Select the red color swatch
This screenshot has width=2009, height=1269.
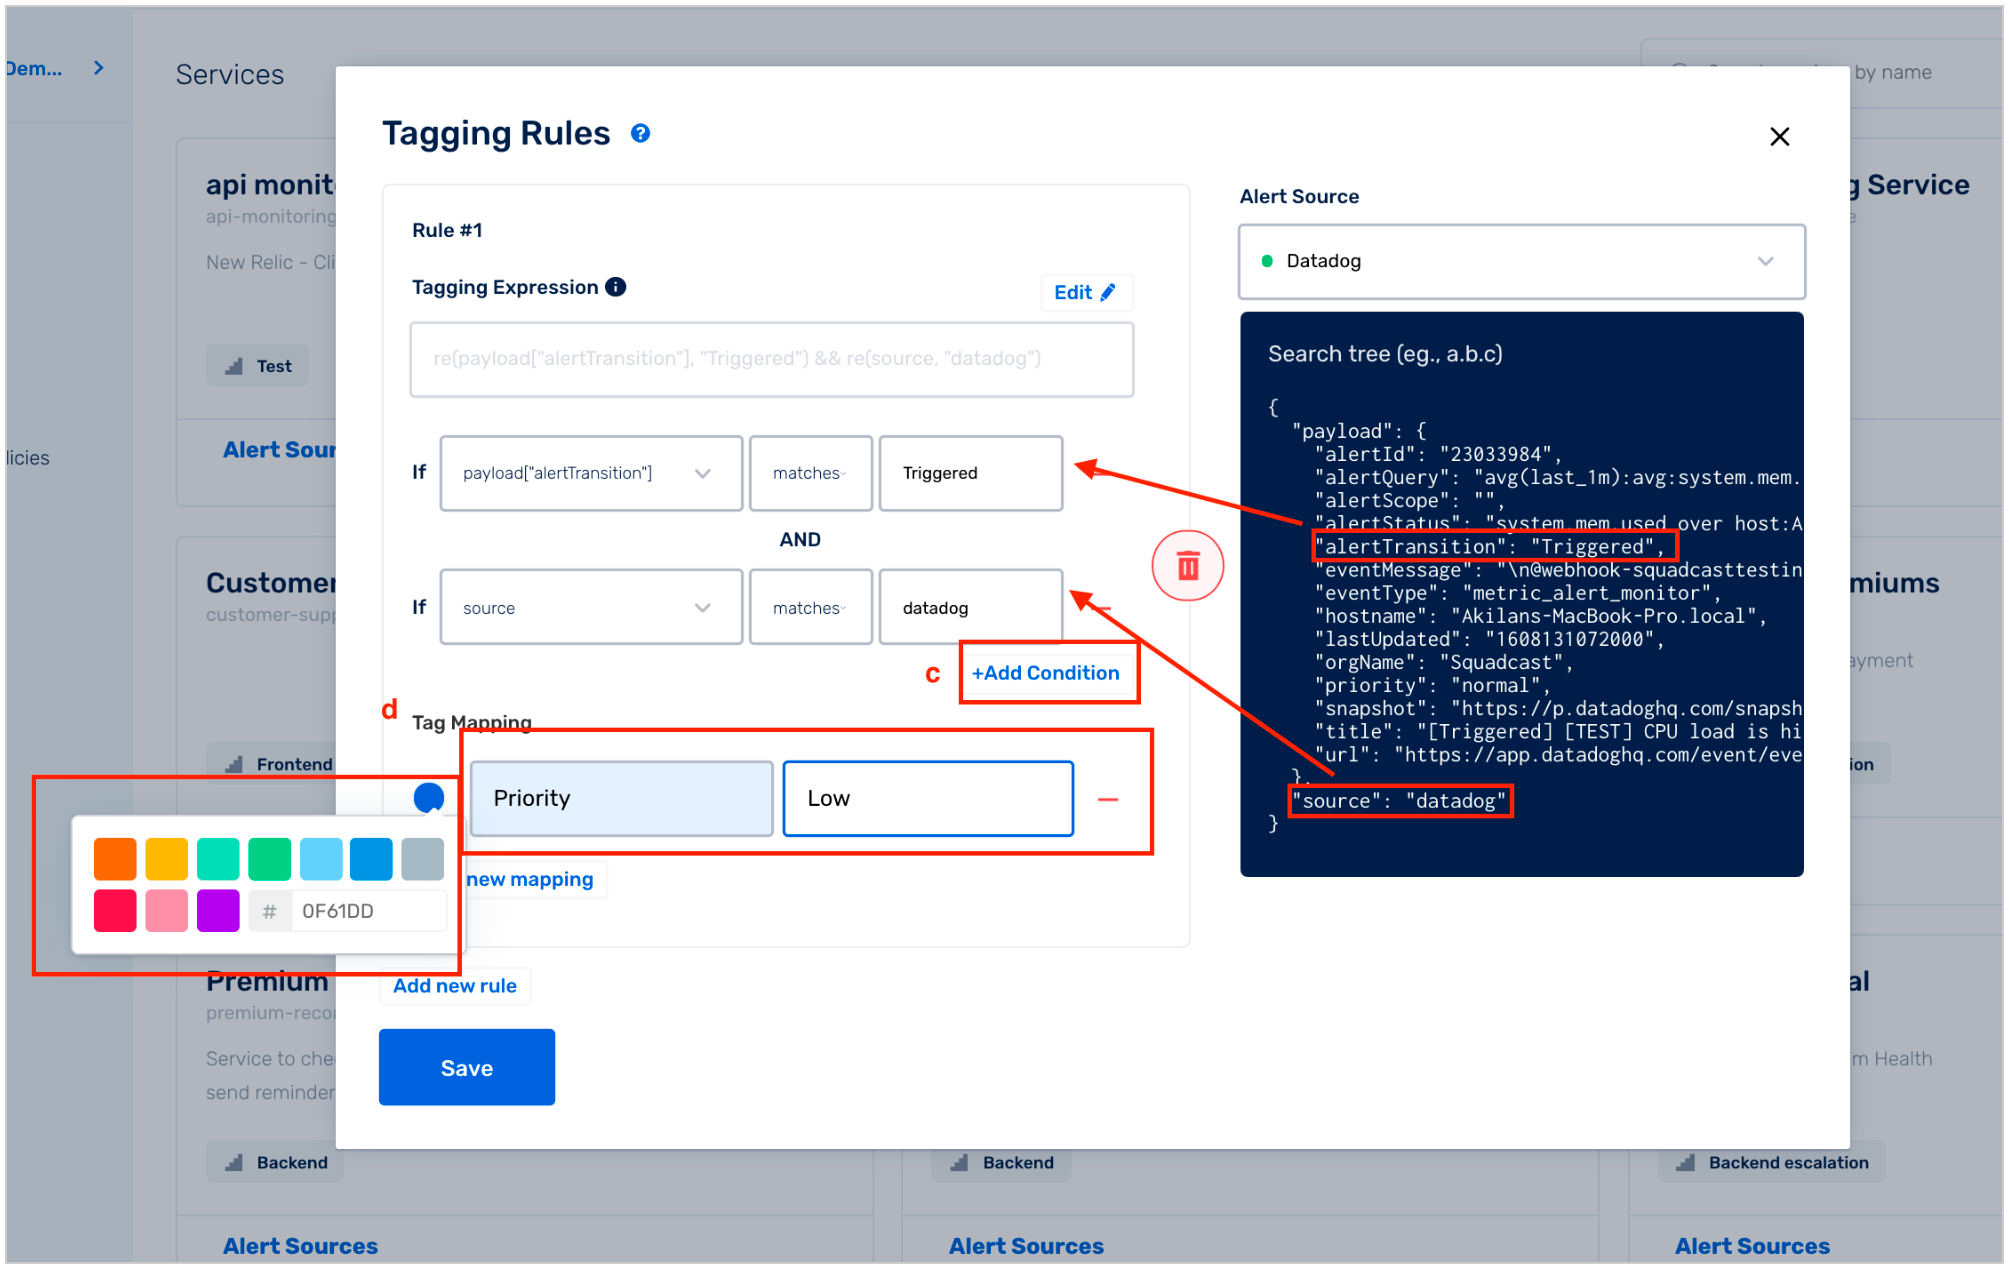pos(115,911)
